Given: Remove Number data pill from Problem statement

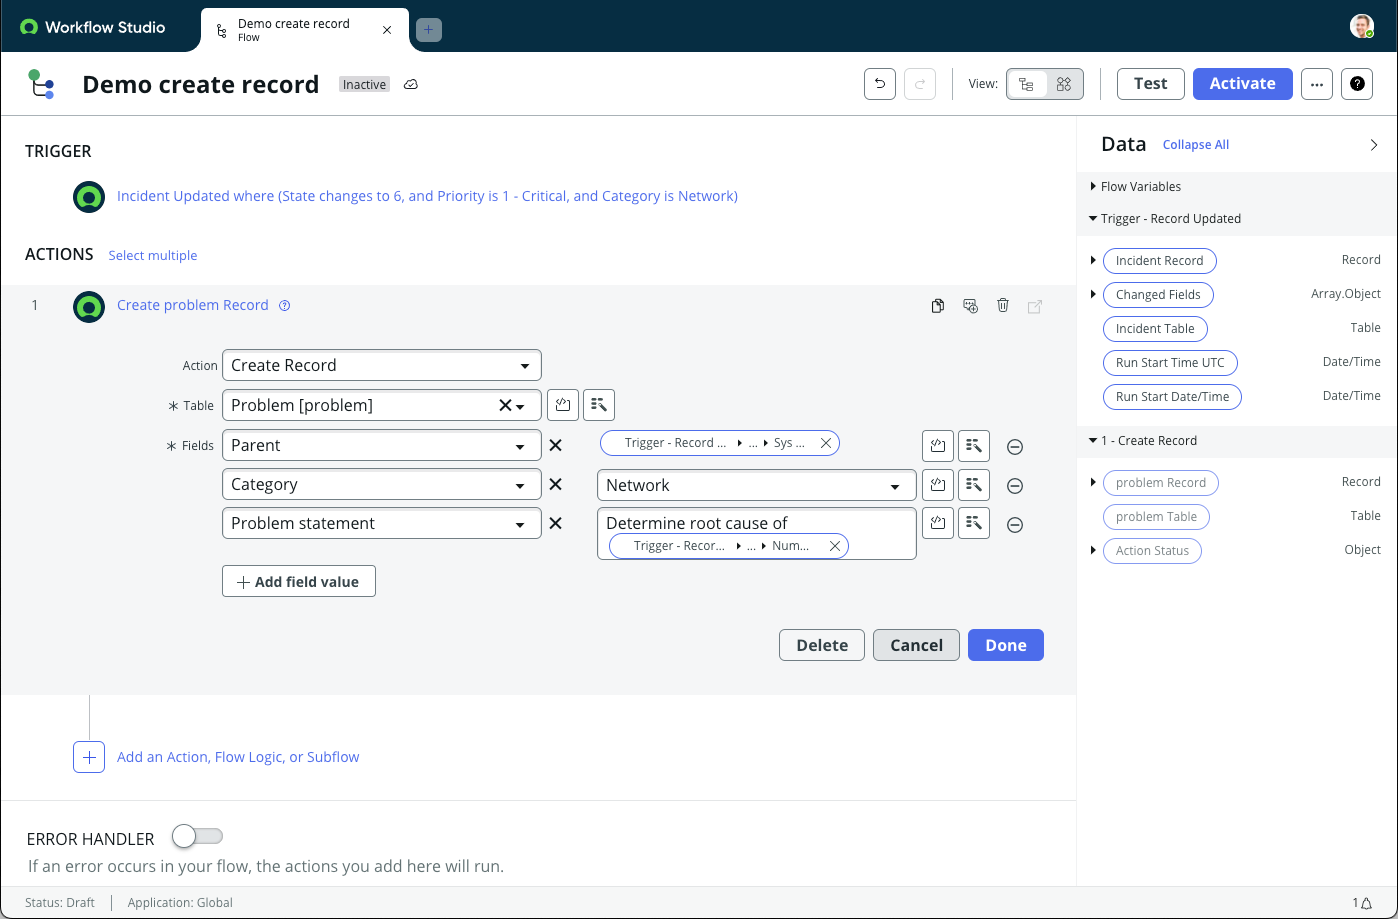Looking at the screenshot, I should [x=834, y=546].
